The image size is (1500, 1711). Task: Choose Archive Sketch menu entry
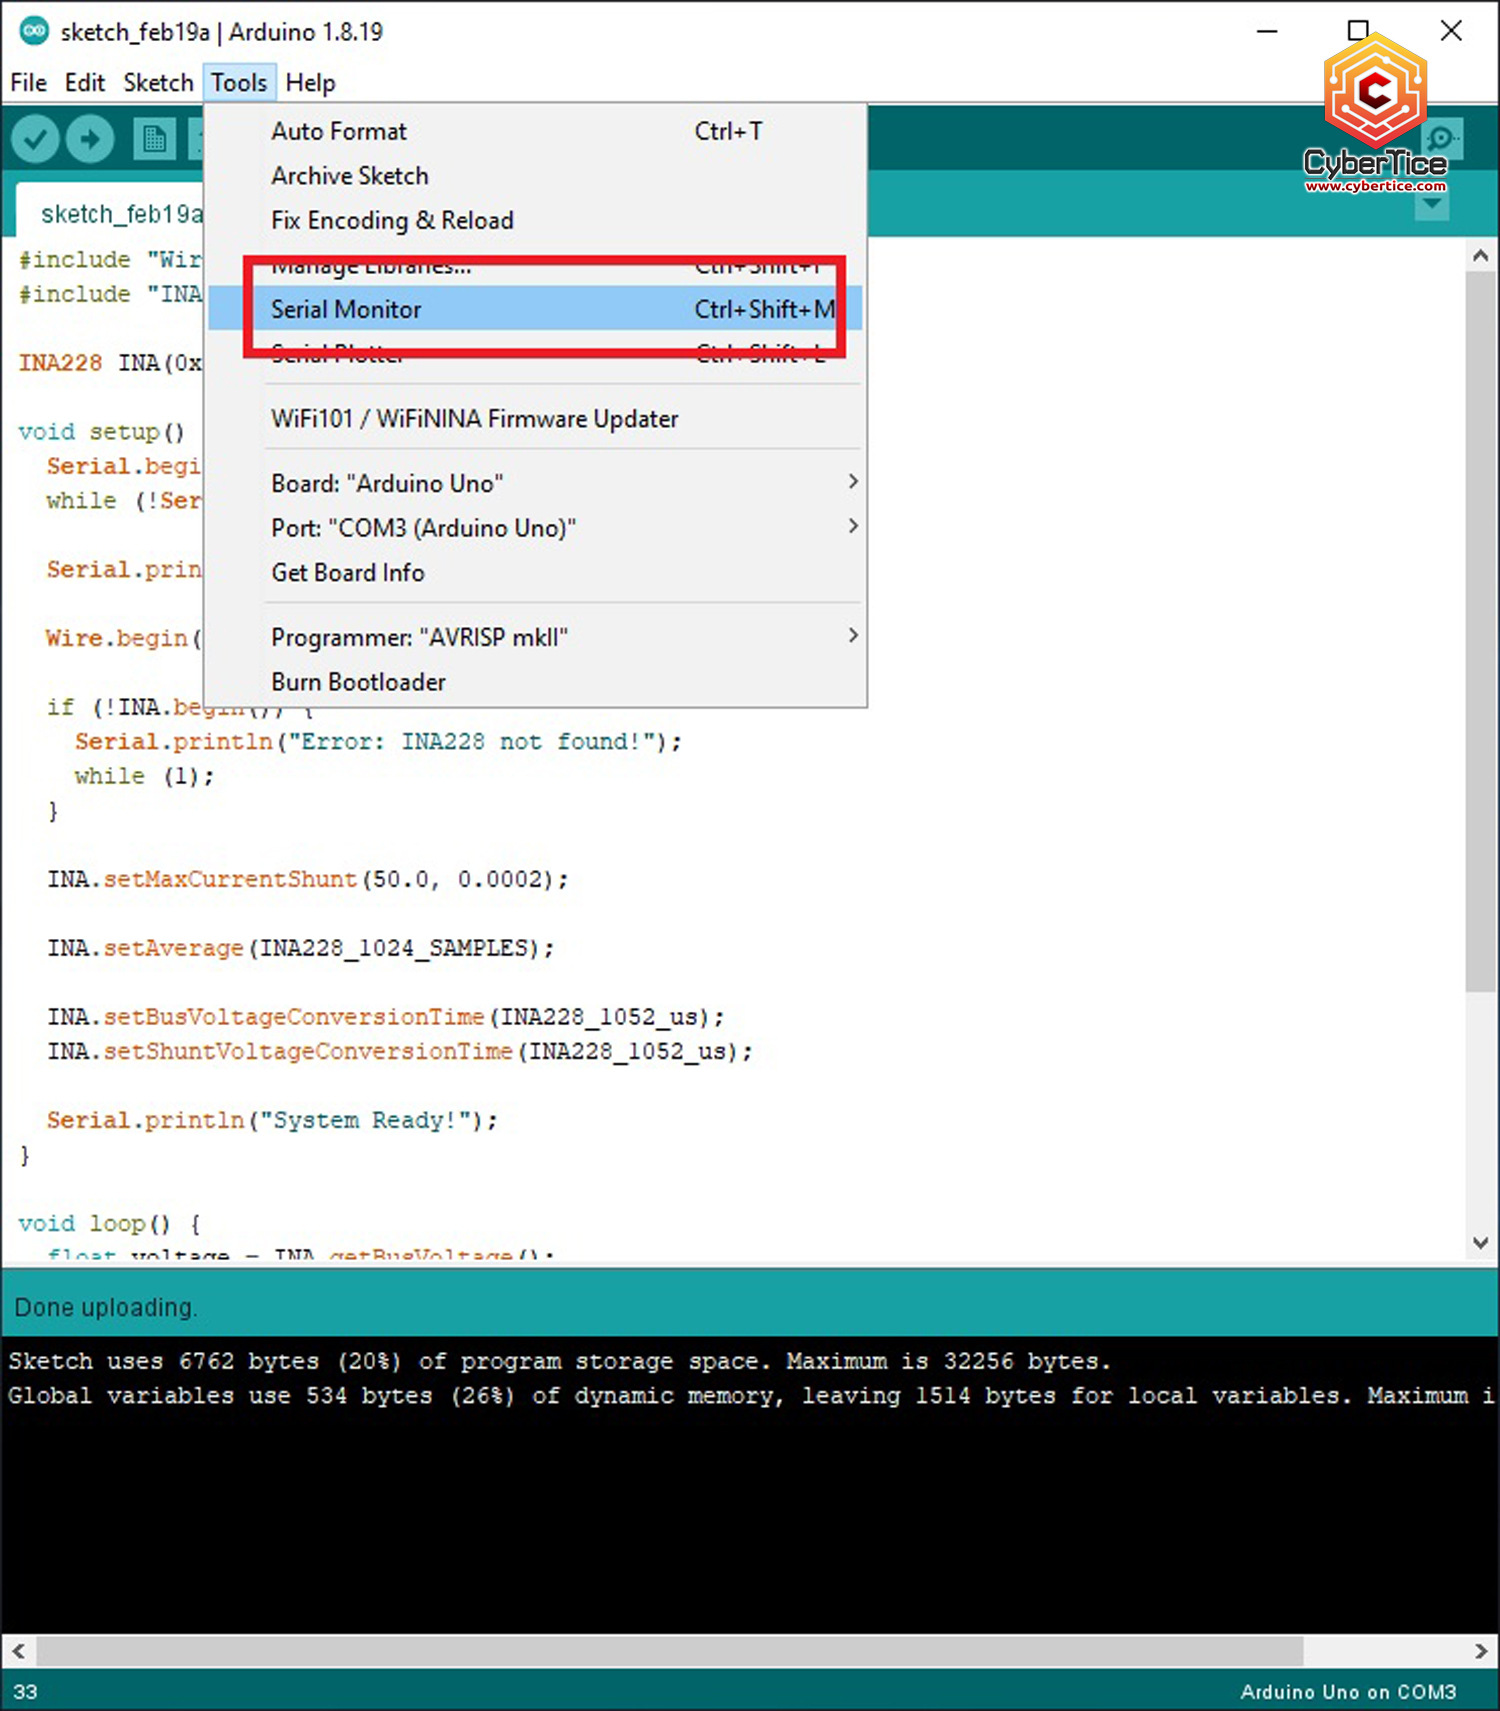pyautogui.click(x=536, y=176)
